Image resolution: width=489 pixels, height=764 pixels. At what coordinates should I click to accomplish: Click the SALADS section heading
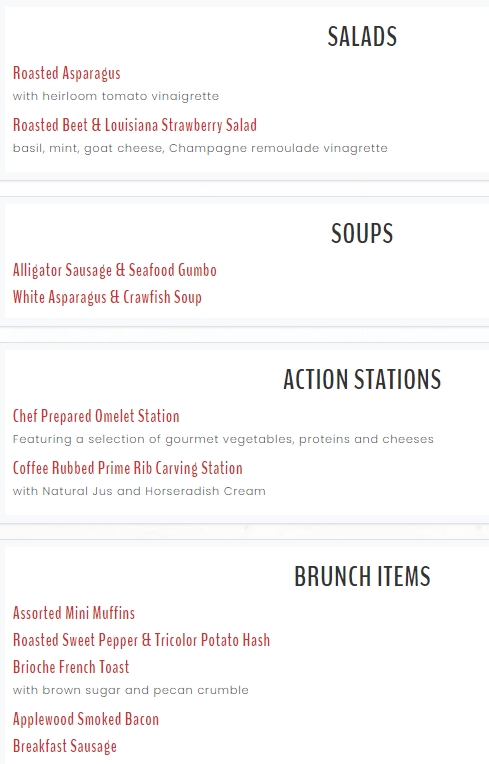pyautogui.click(x=362, y=37)
